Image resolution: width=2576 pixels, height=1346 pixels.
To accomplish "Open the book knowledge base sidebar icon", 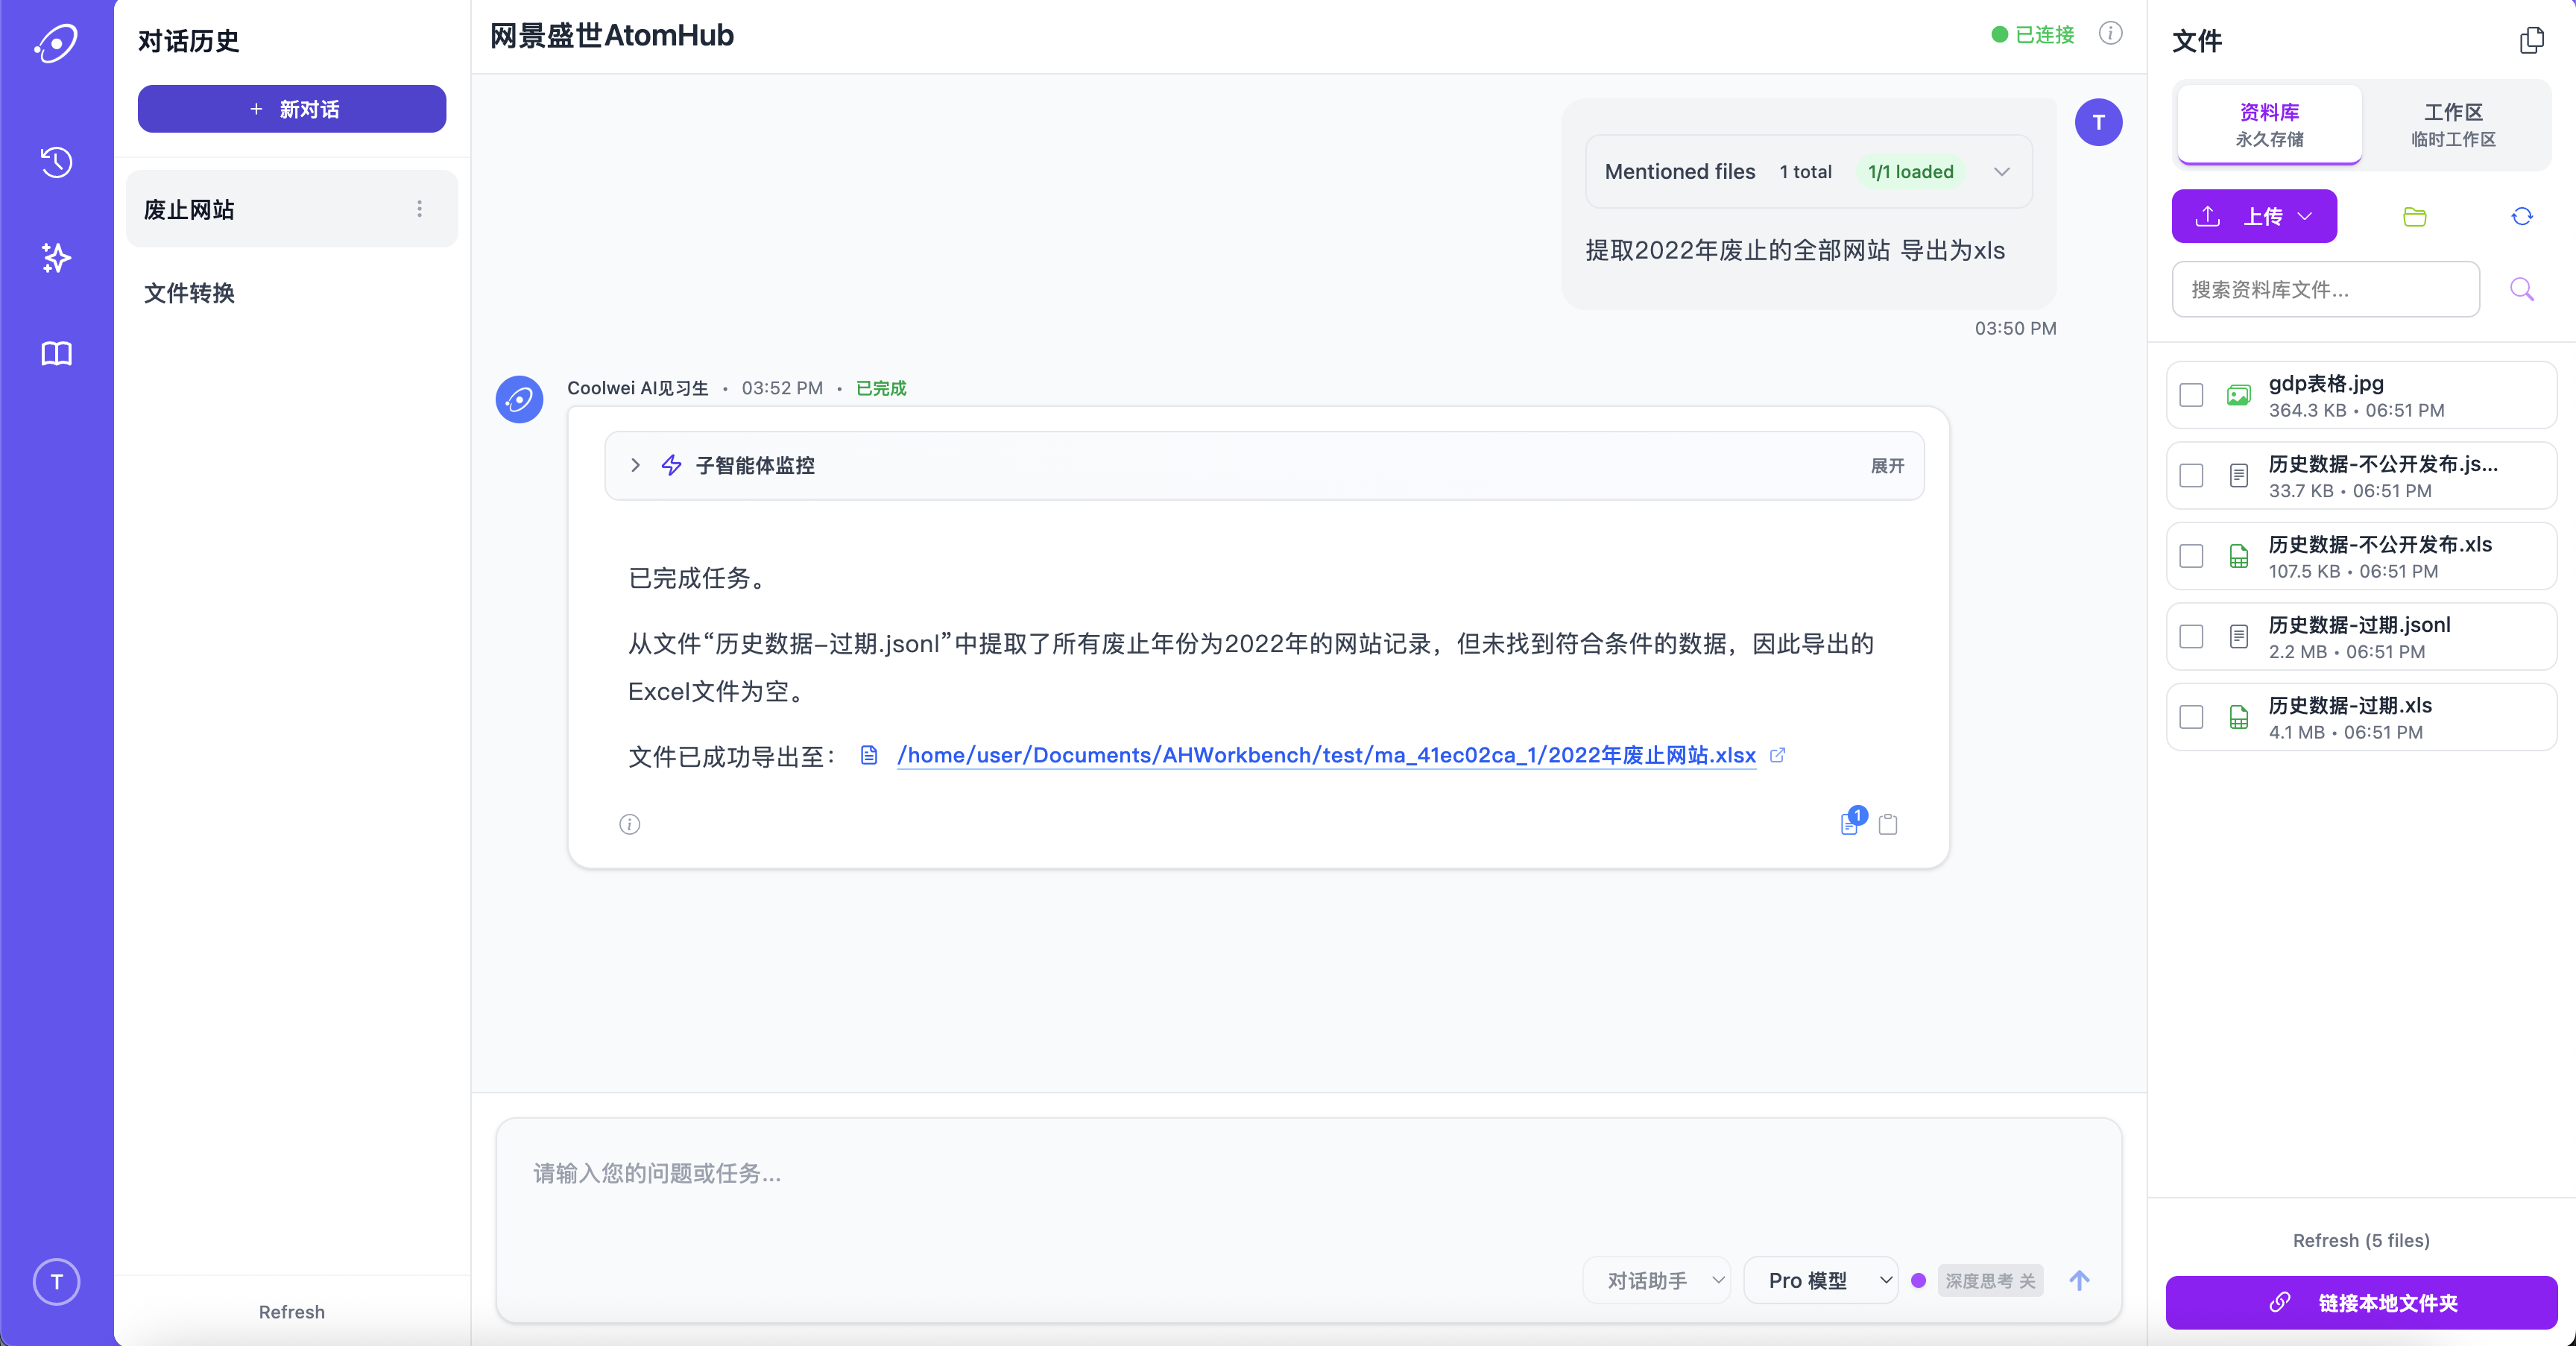I will point(56,353).
